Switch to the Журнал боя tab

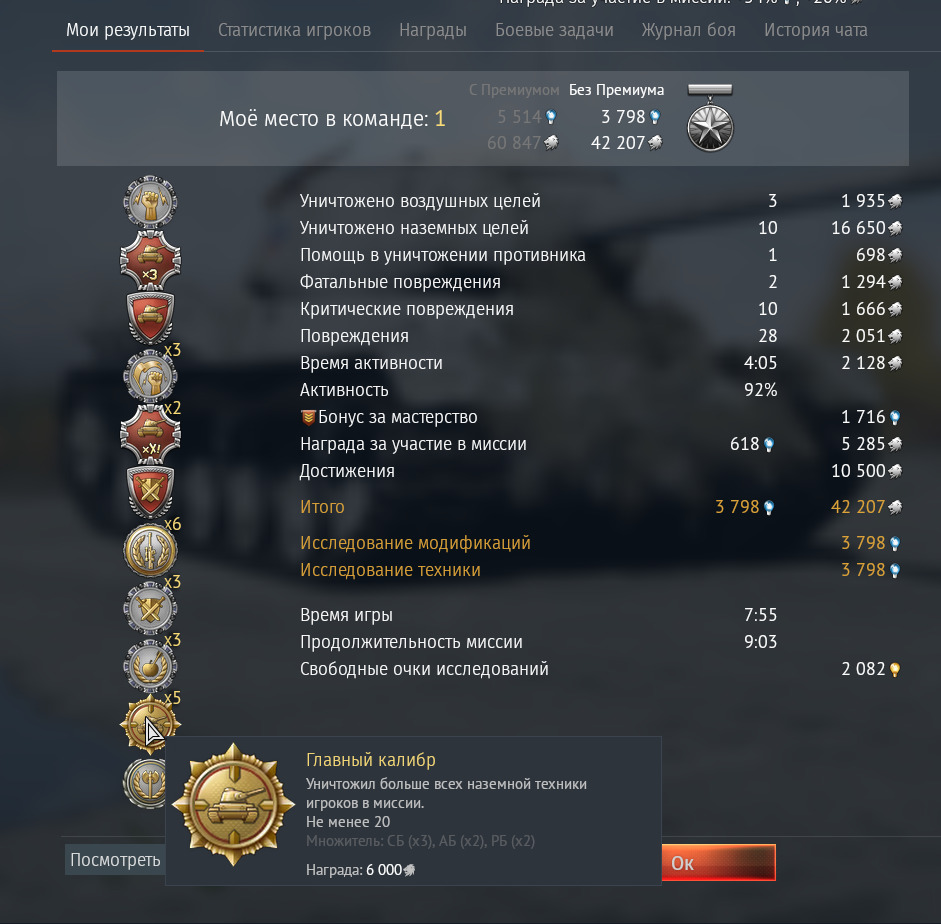[688, 30]
